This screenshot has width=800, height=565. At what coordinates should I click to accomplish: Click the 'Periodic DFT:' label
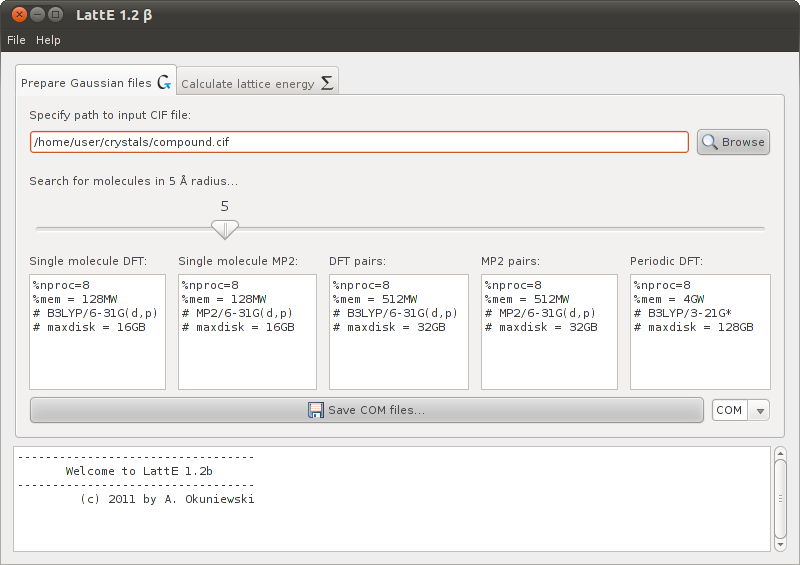tap(666, 261)
